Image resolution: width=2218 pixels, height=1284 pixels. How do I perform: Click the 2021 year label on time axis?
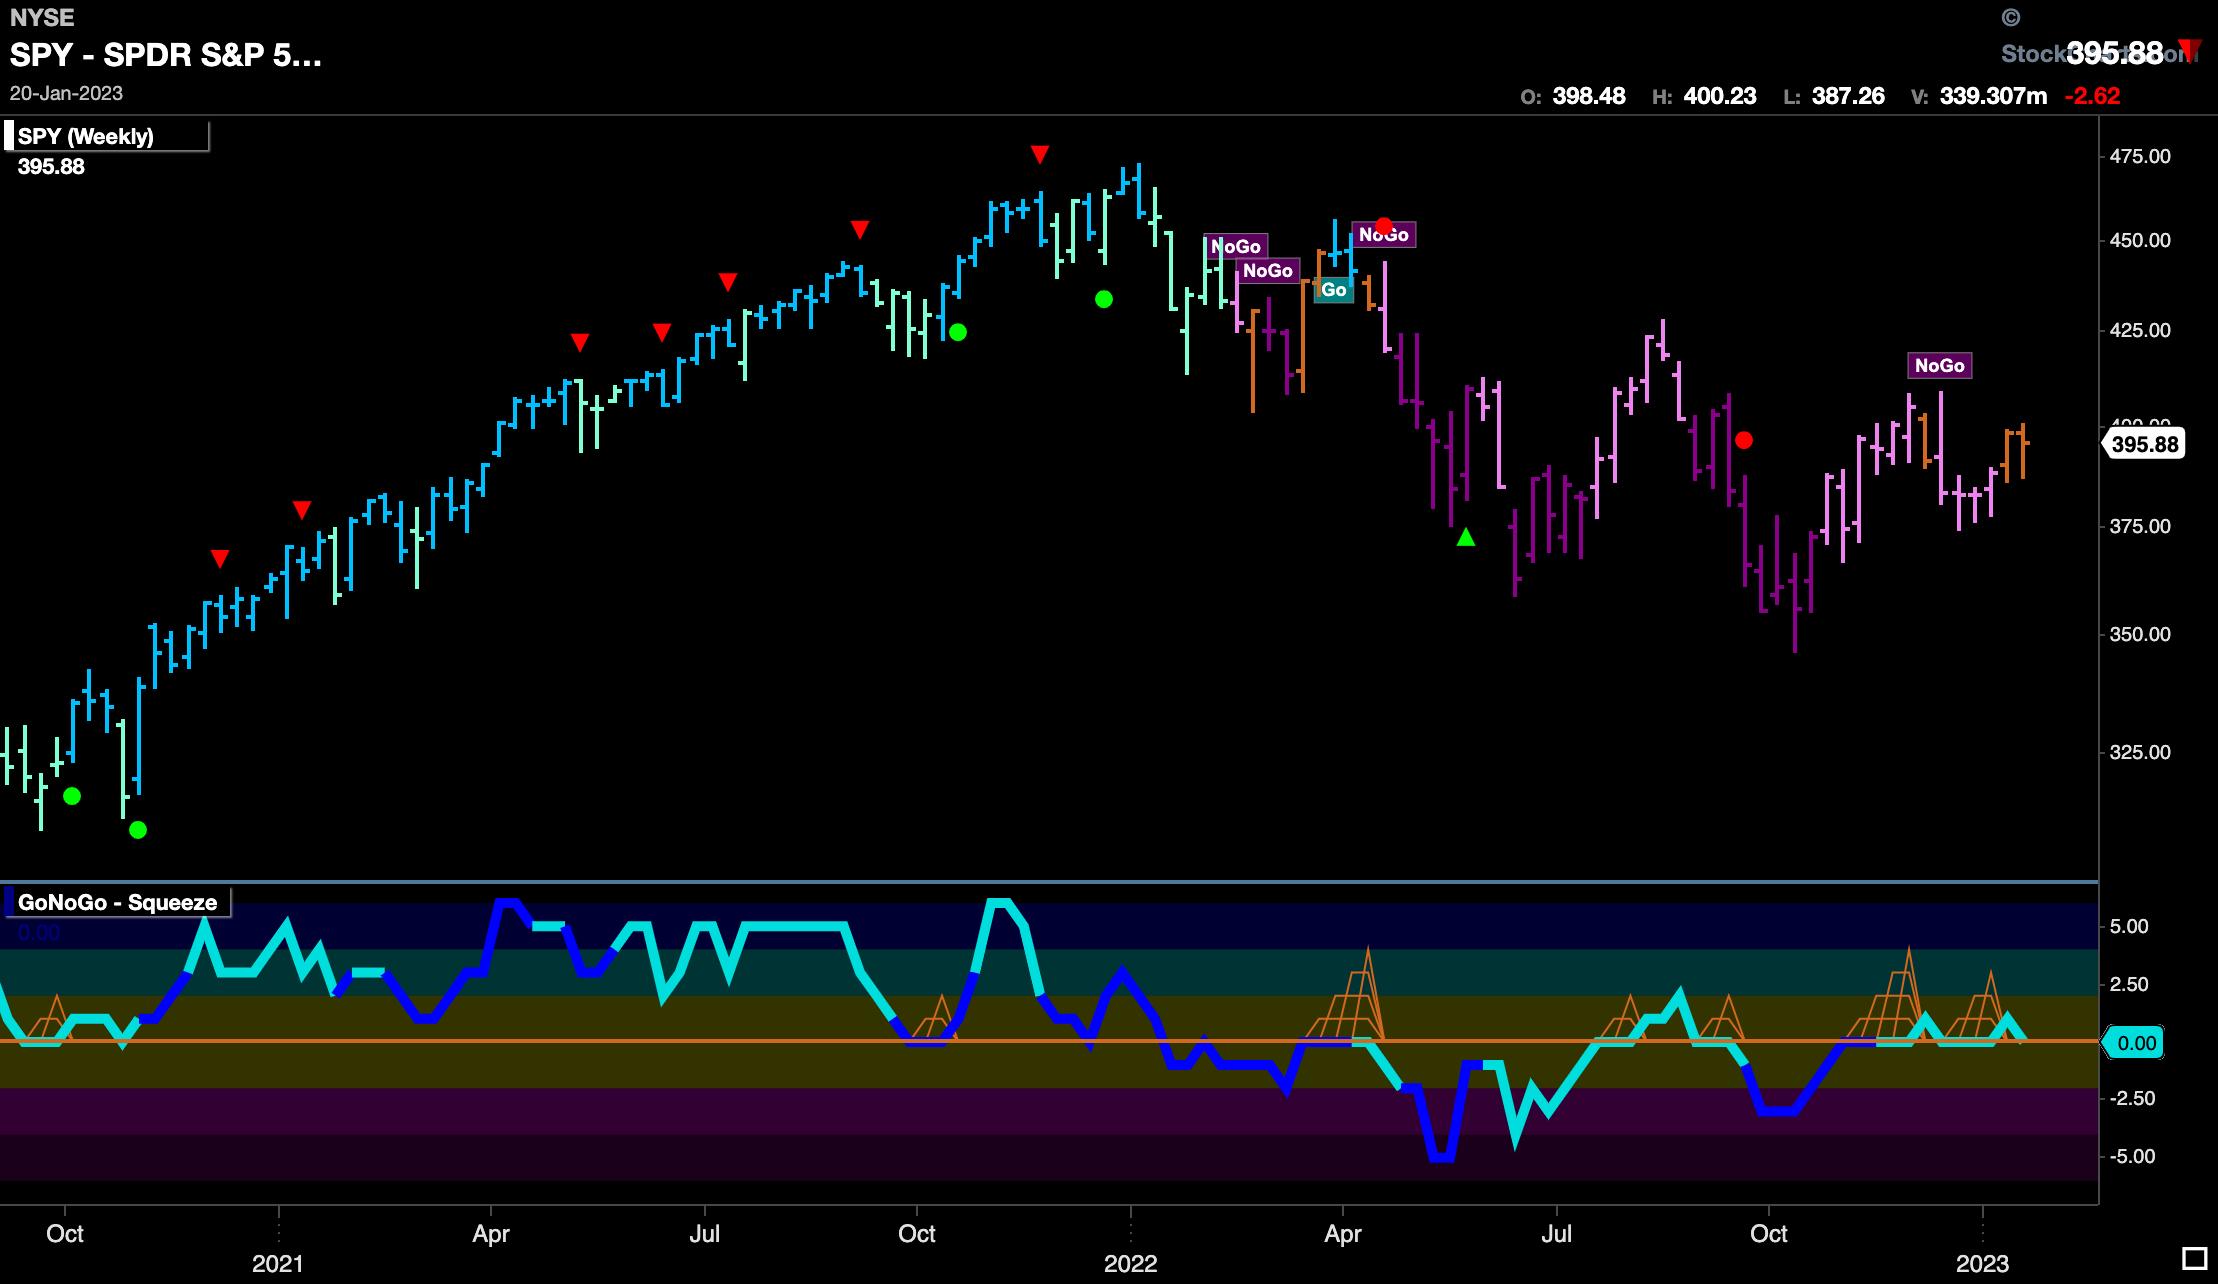pos(278,1264)
